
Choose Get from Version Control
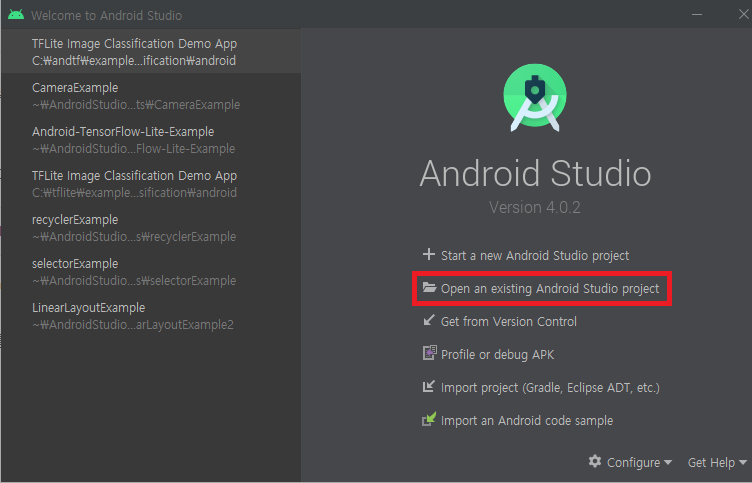[508, 321]
